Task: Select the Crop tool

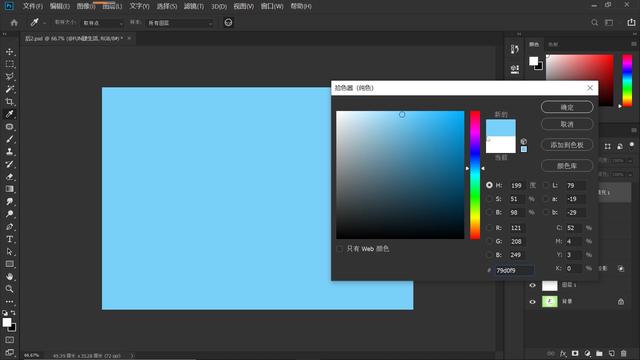Action: [x=9, y=102]
